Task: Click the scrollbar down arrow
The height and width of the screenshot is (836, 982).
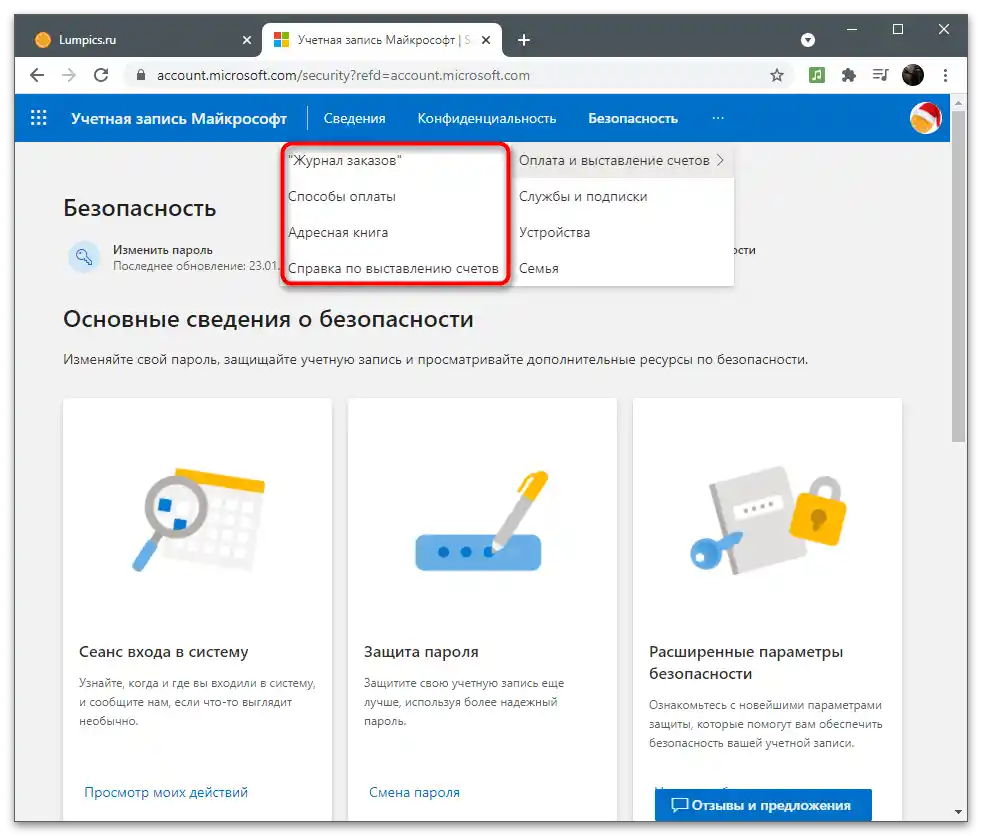Action: [959, 812]
